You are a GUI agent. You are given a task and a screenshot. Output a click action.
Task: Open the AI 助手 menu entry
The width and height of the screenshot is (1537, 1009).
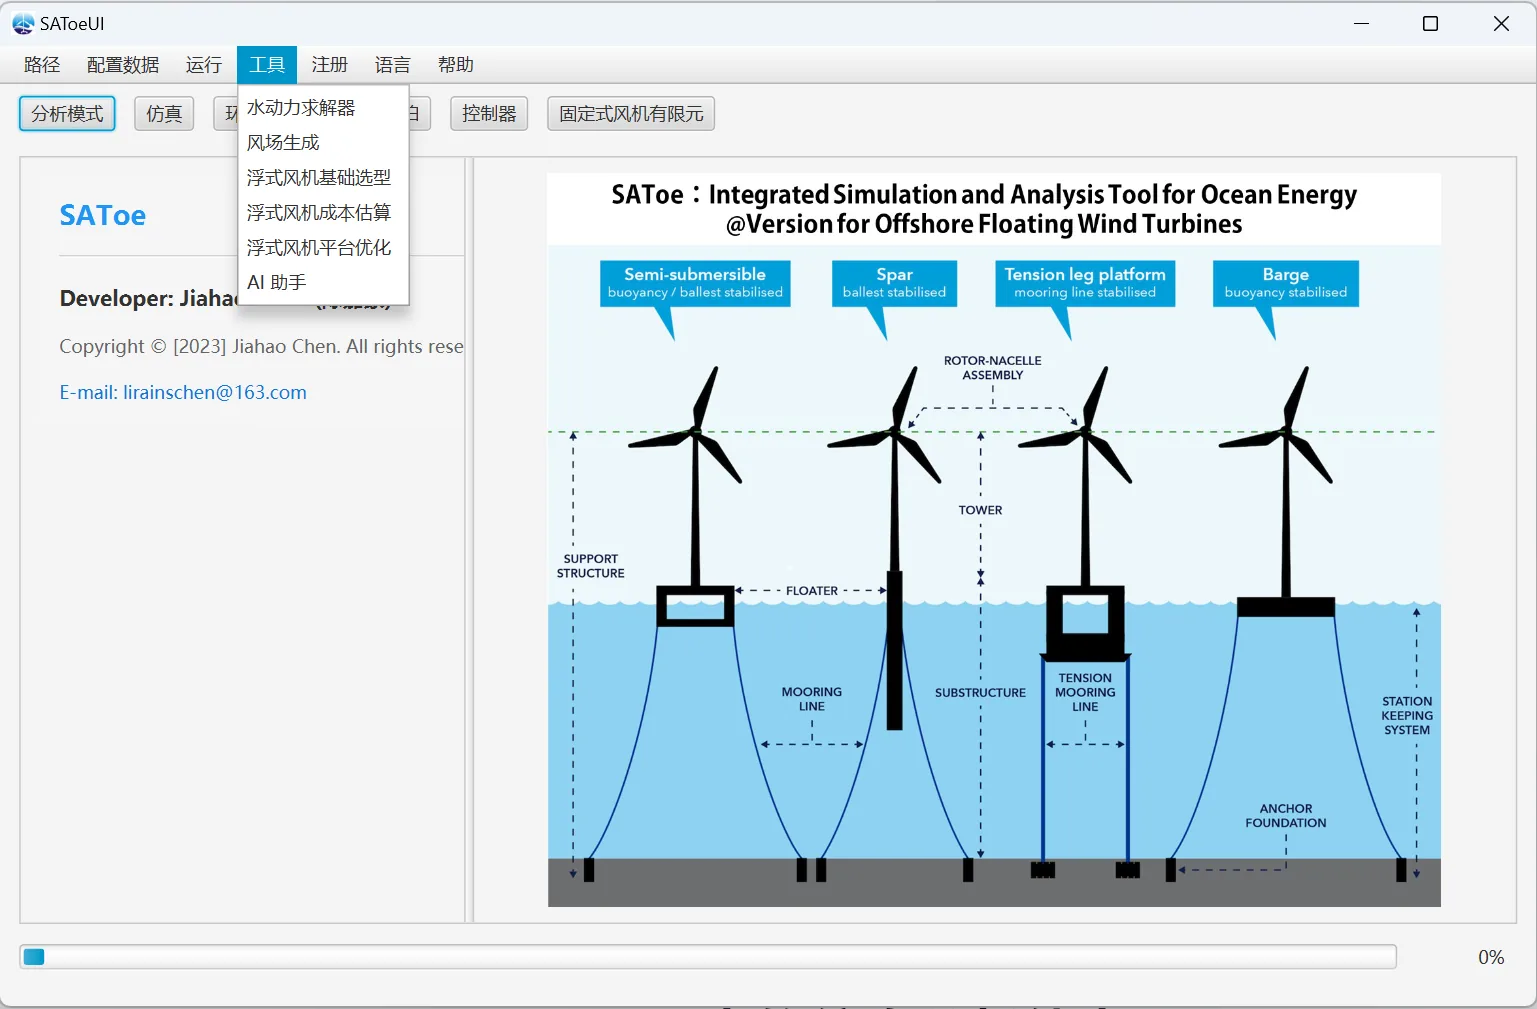[x=324, y=283]
